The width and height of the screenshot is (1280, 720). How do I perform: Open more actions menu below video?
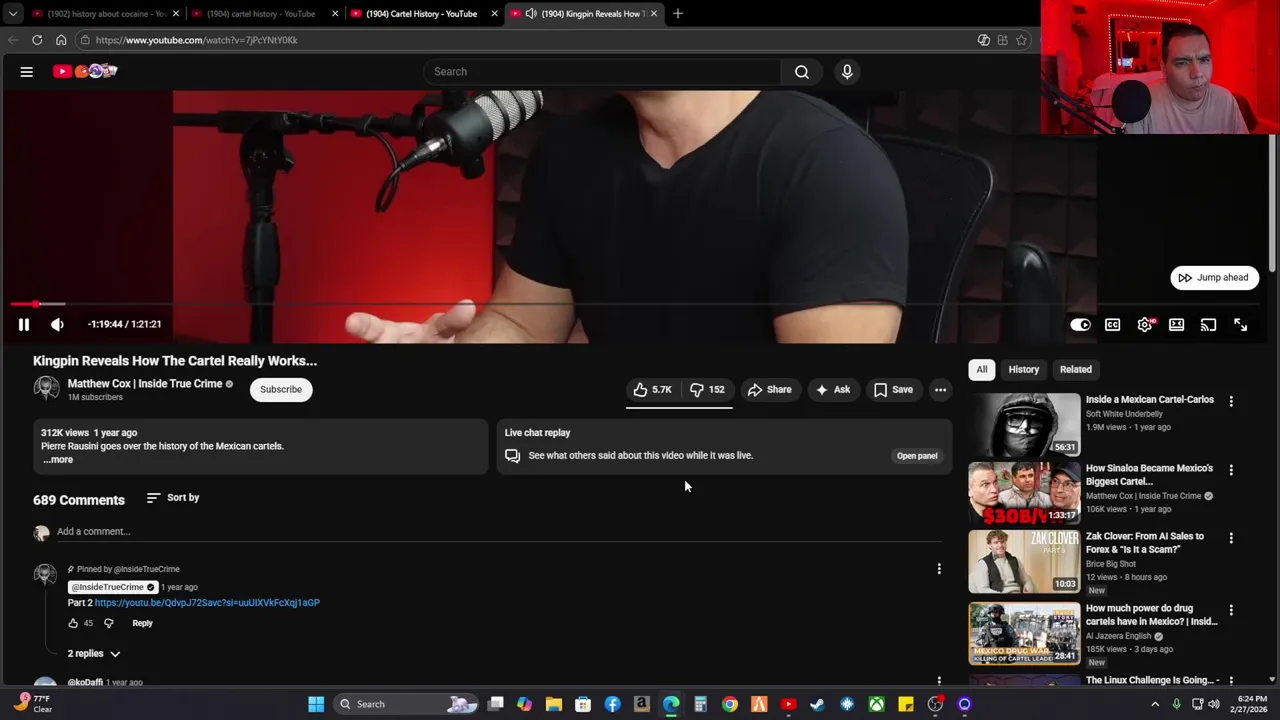(x=940, y=389)
